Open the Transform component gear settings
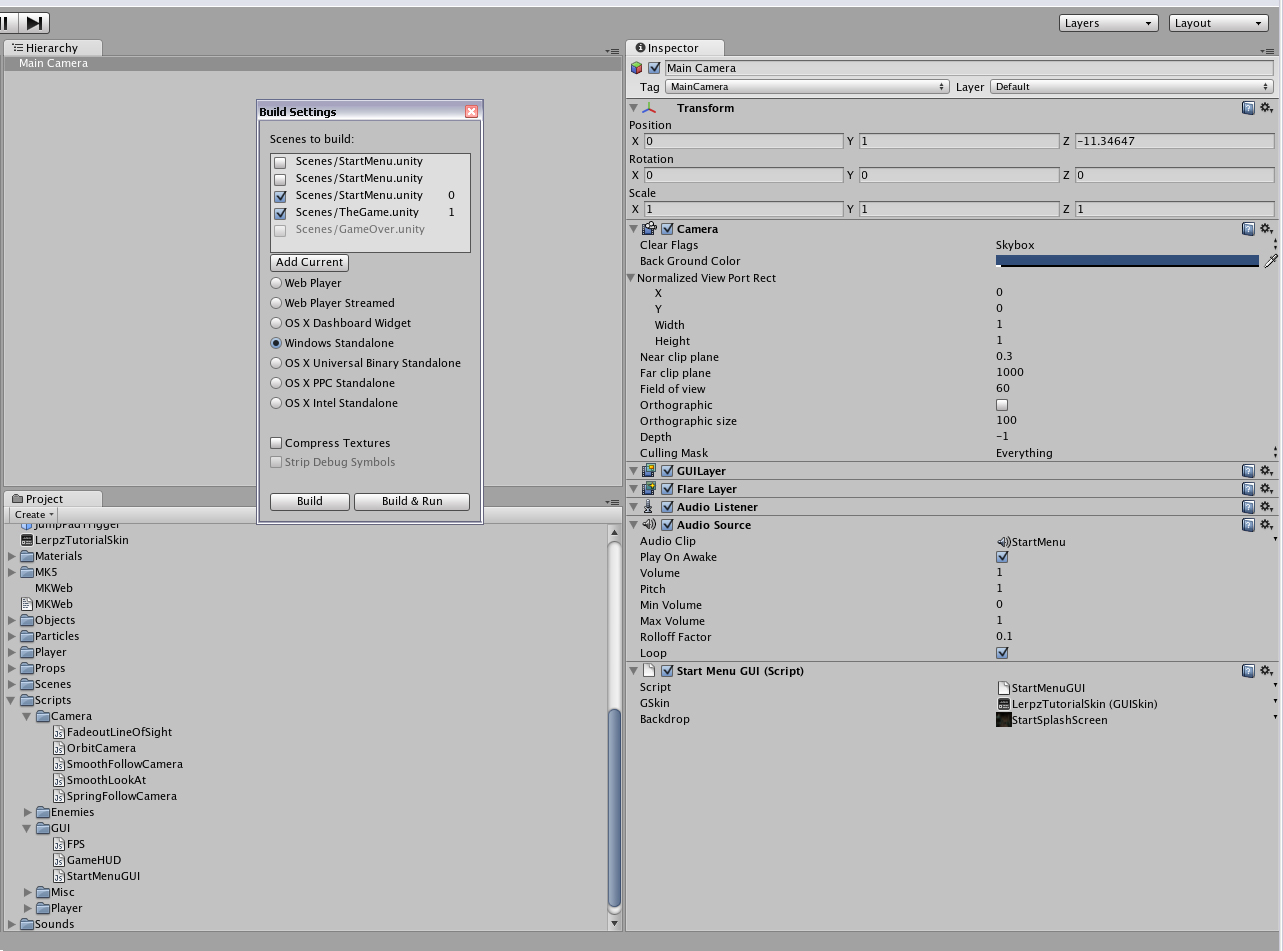This screenshot has width=1283, height=951. (x=1266, y=107)
